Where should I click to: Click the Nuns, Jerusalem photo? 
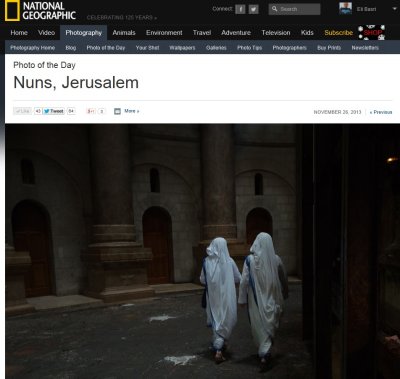[202, 251]
